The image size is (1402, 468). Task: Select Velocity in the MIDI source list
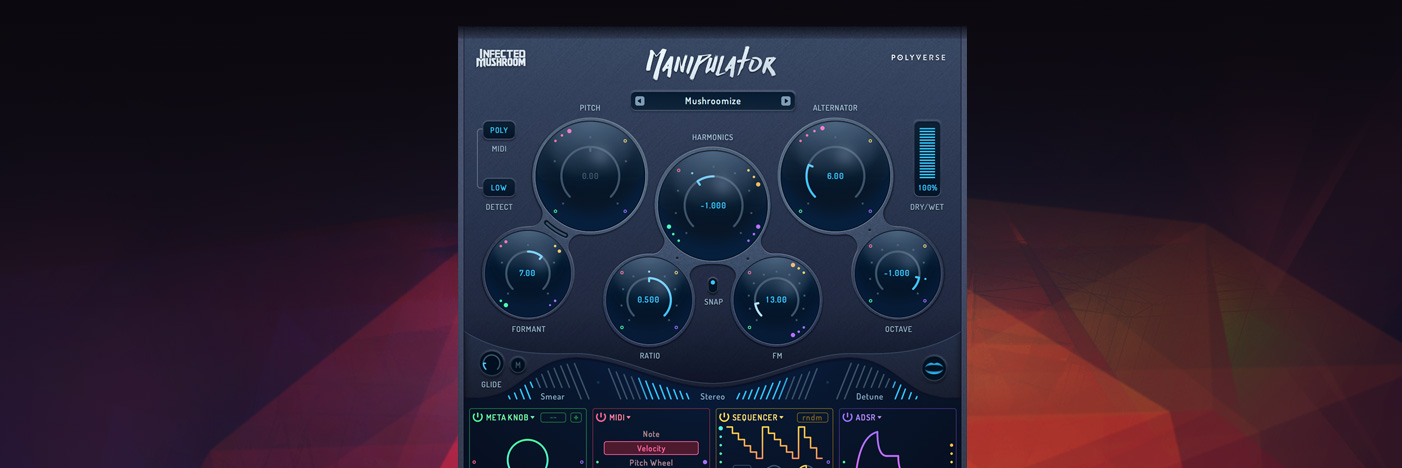[x=651, y=449]
